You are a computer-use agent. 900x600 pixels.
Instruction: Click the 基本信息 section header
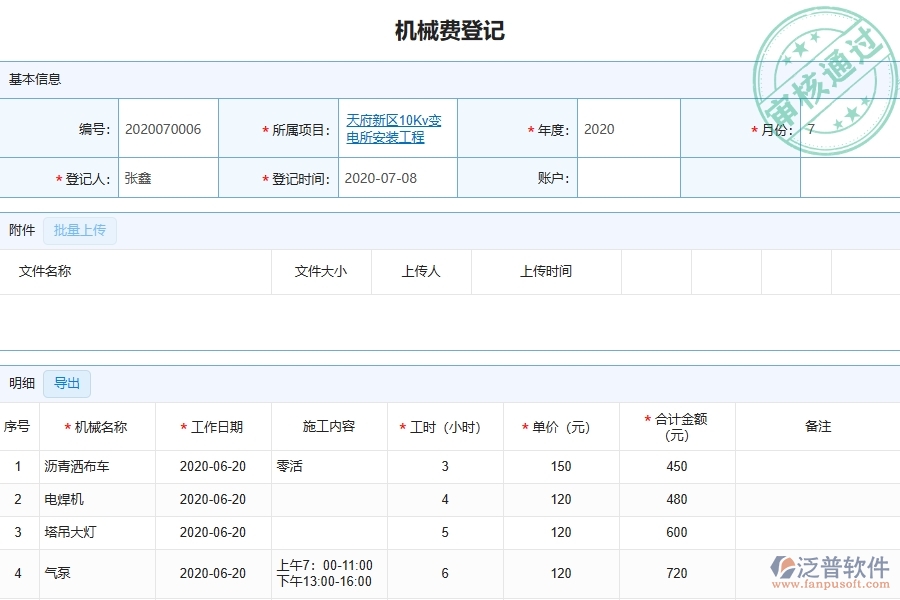click(x=35, y=79)
